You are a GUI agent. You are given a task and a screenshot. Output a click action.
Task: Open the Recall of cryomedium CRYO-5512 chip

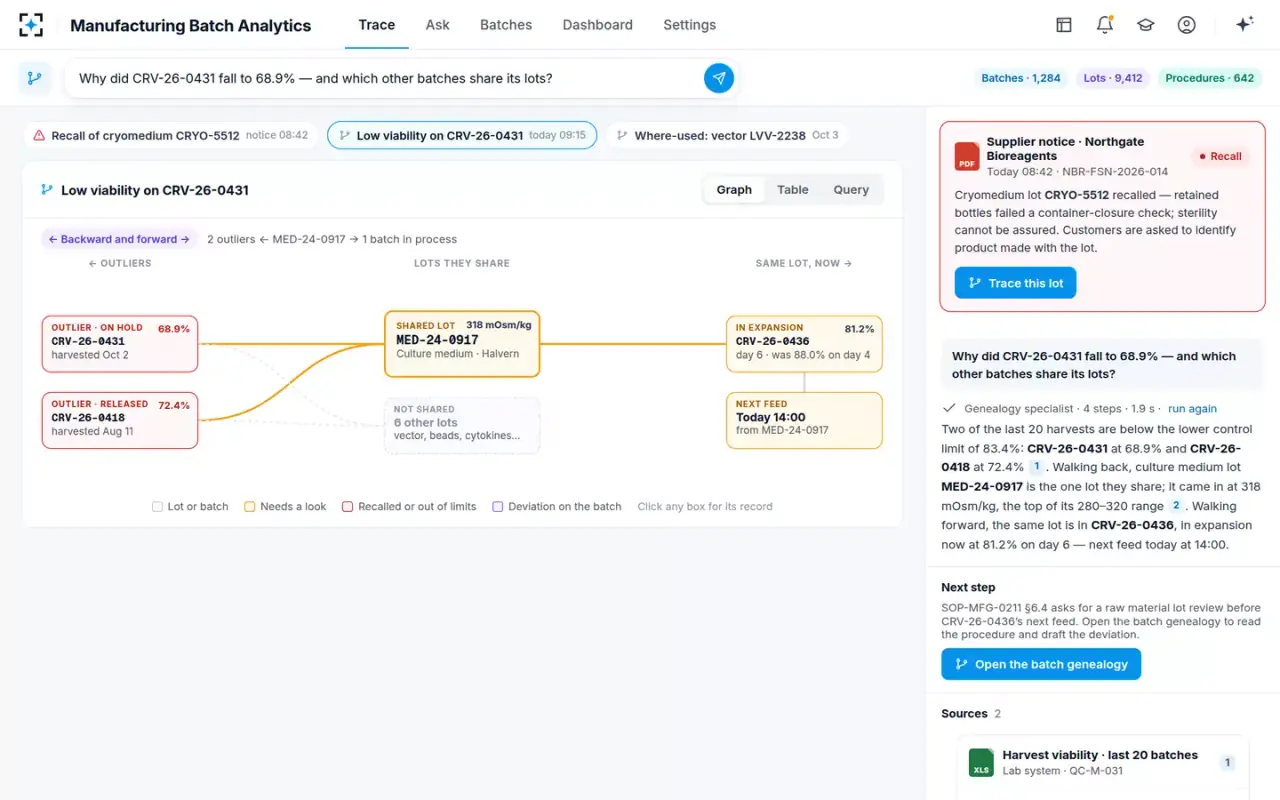[171, 135]
